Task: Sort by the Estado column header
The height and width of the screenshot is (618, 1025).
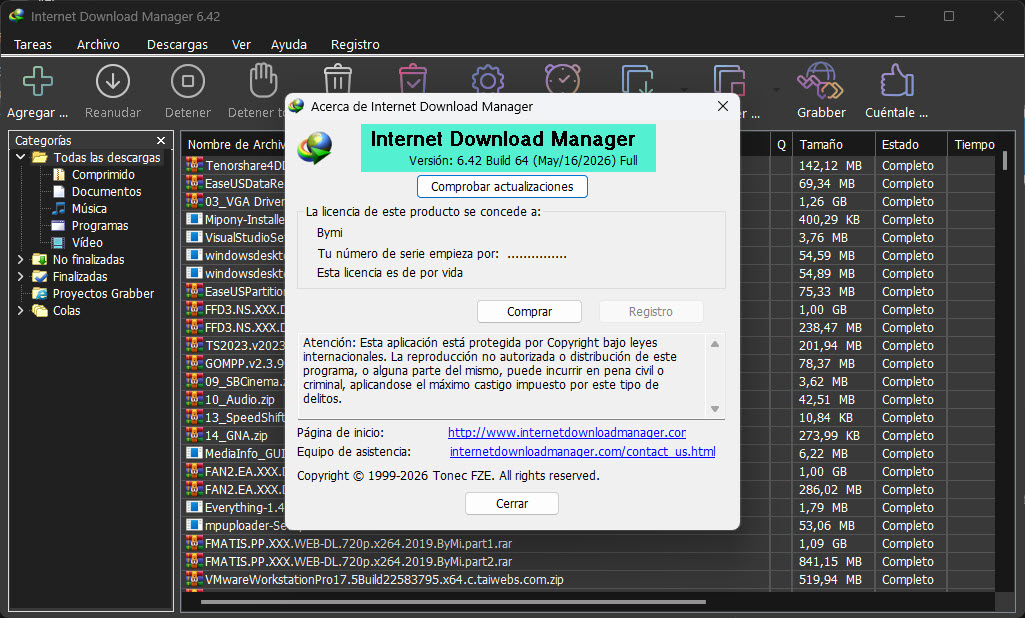Action: pos(911,145)
